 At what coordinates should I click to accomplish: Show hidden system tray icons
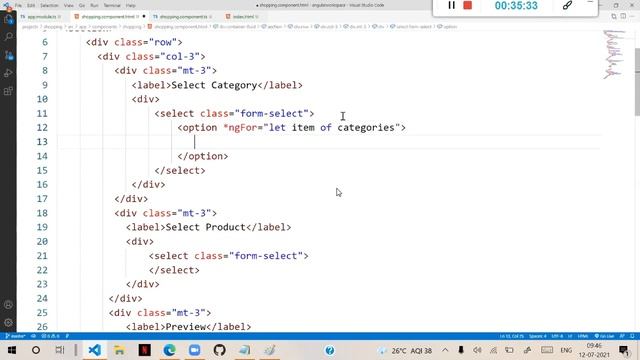pyautogui.click(x=445, y=350)
